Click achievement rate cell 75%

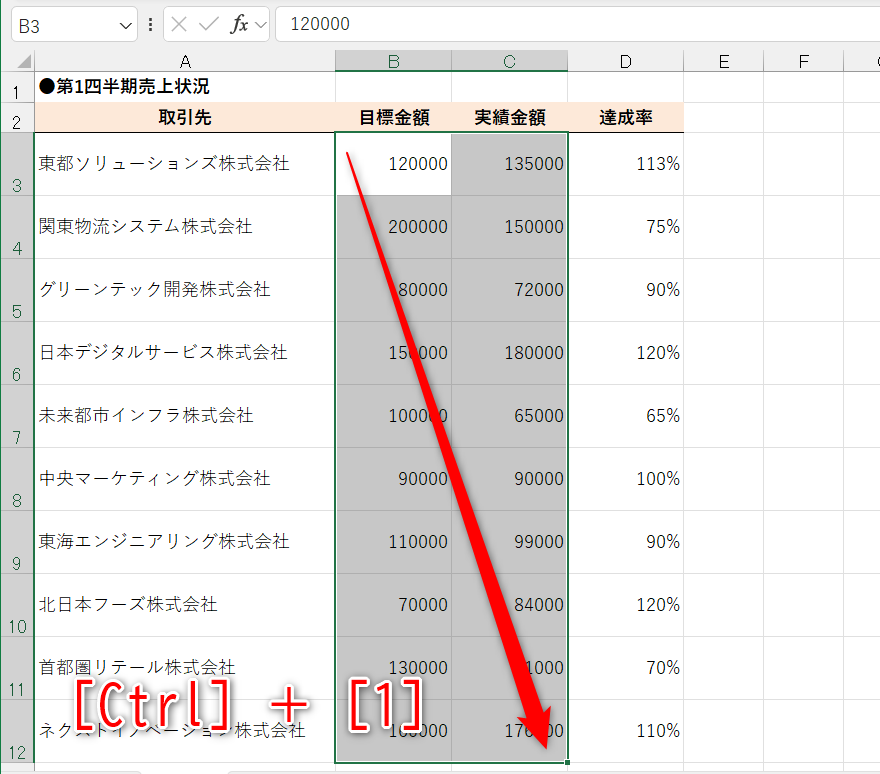(626, 227)
